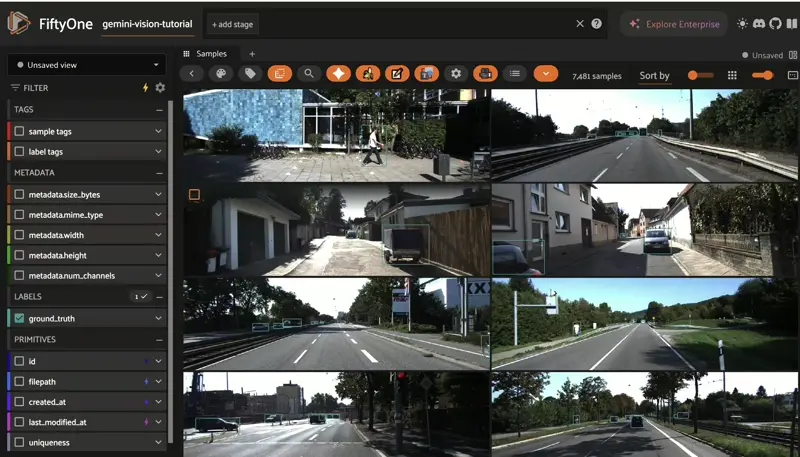Open the Unsaved view dropdown
The image size is (800, 457).
click(86, 65)
